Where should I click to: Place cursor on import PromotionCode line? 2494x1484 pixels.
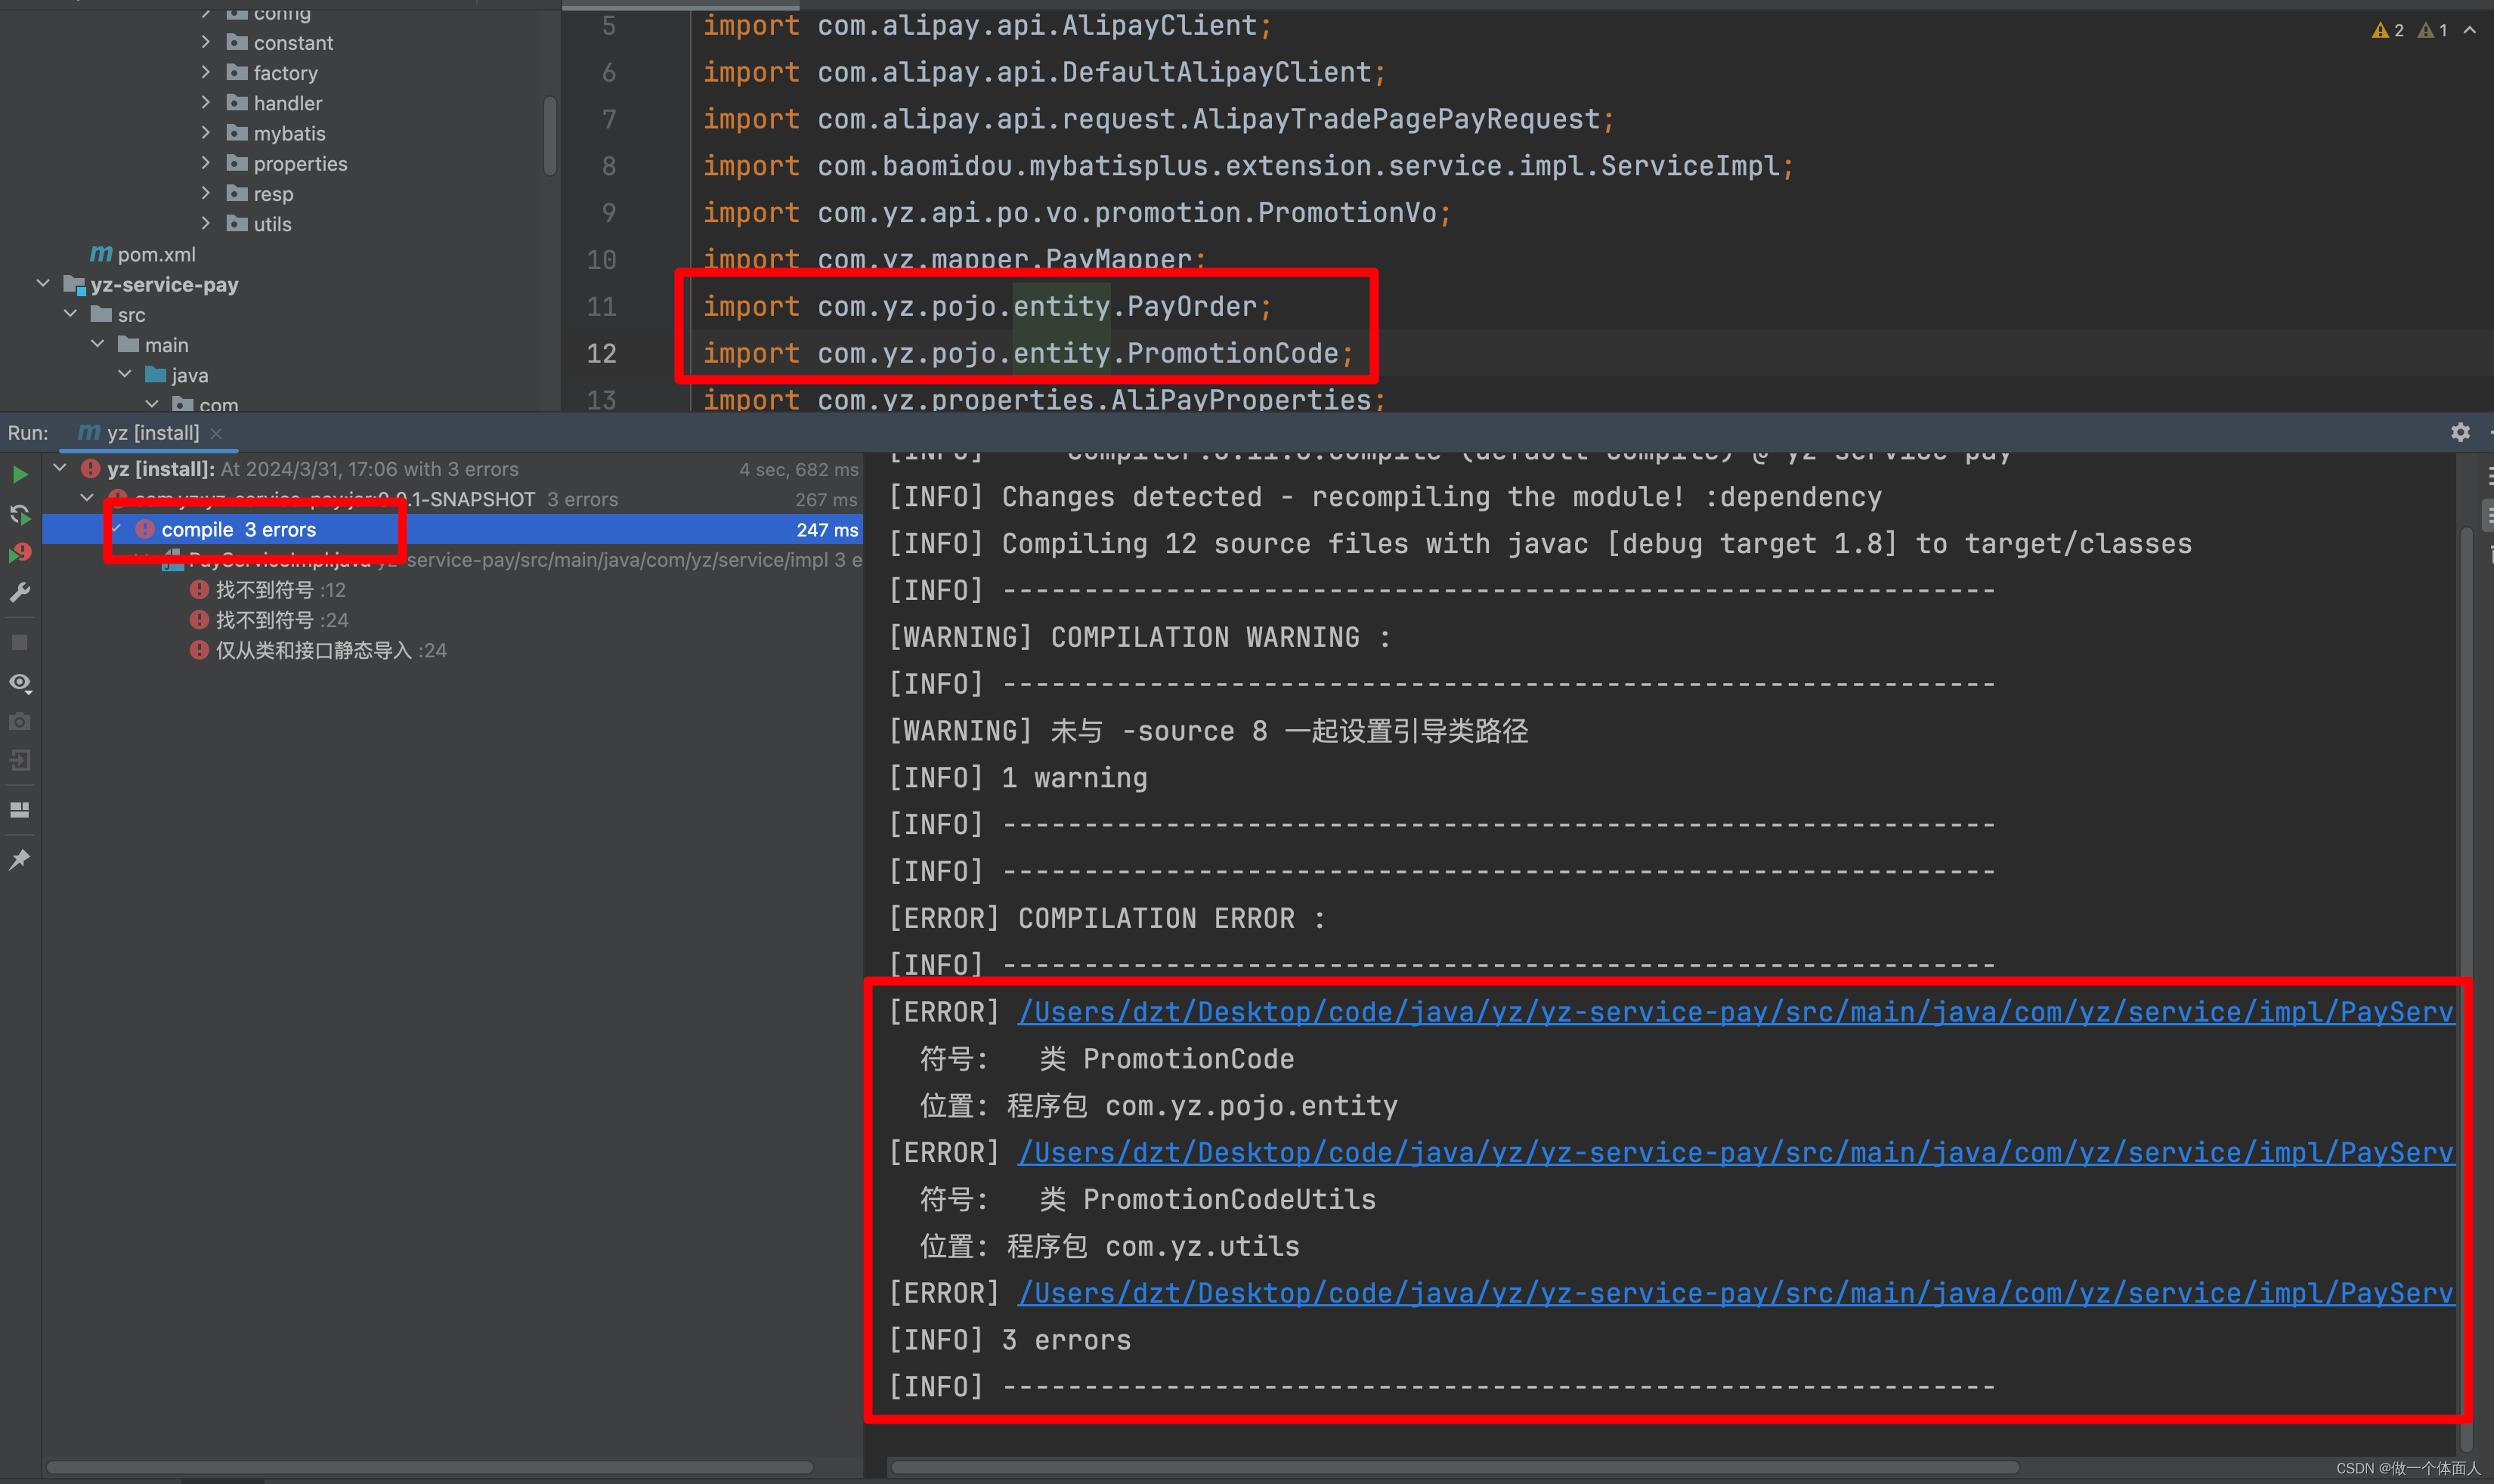click(x=1027, y=353)
